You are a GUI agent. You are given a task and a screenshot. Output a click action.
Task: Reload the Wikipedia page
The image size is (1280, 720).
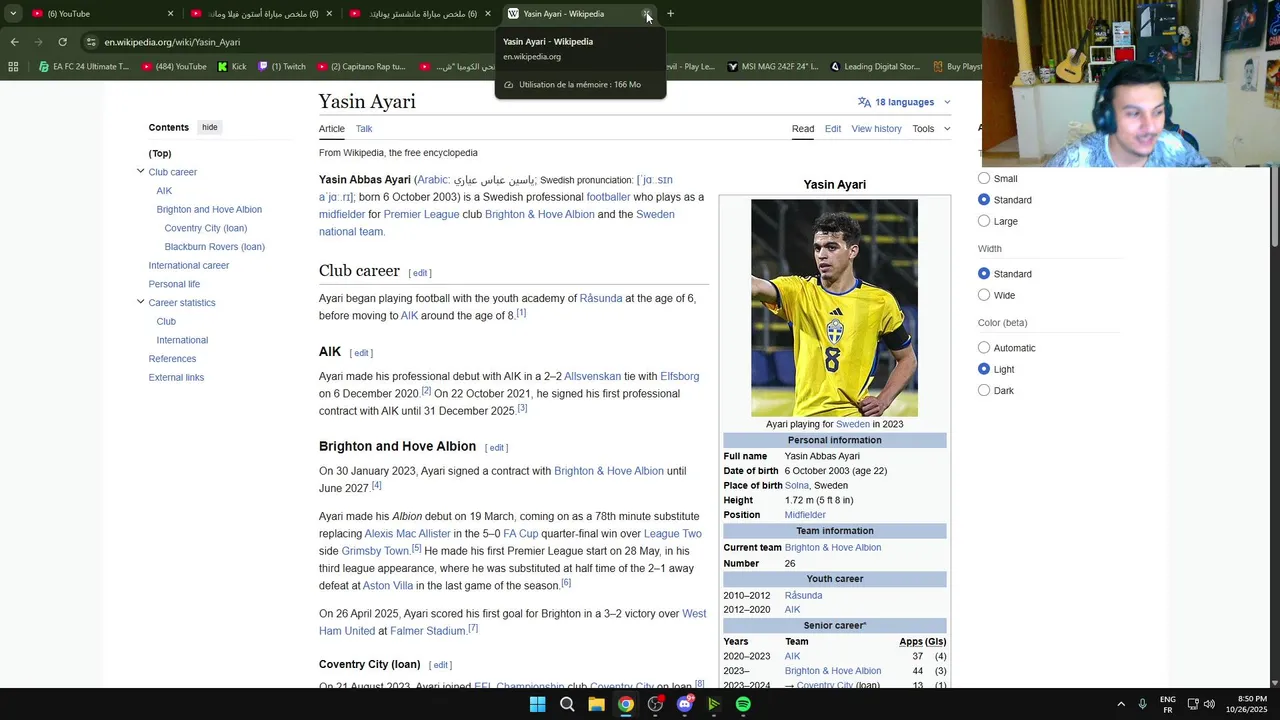pyautogui.click(x=62, y=42)
